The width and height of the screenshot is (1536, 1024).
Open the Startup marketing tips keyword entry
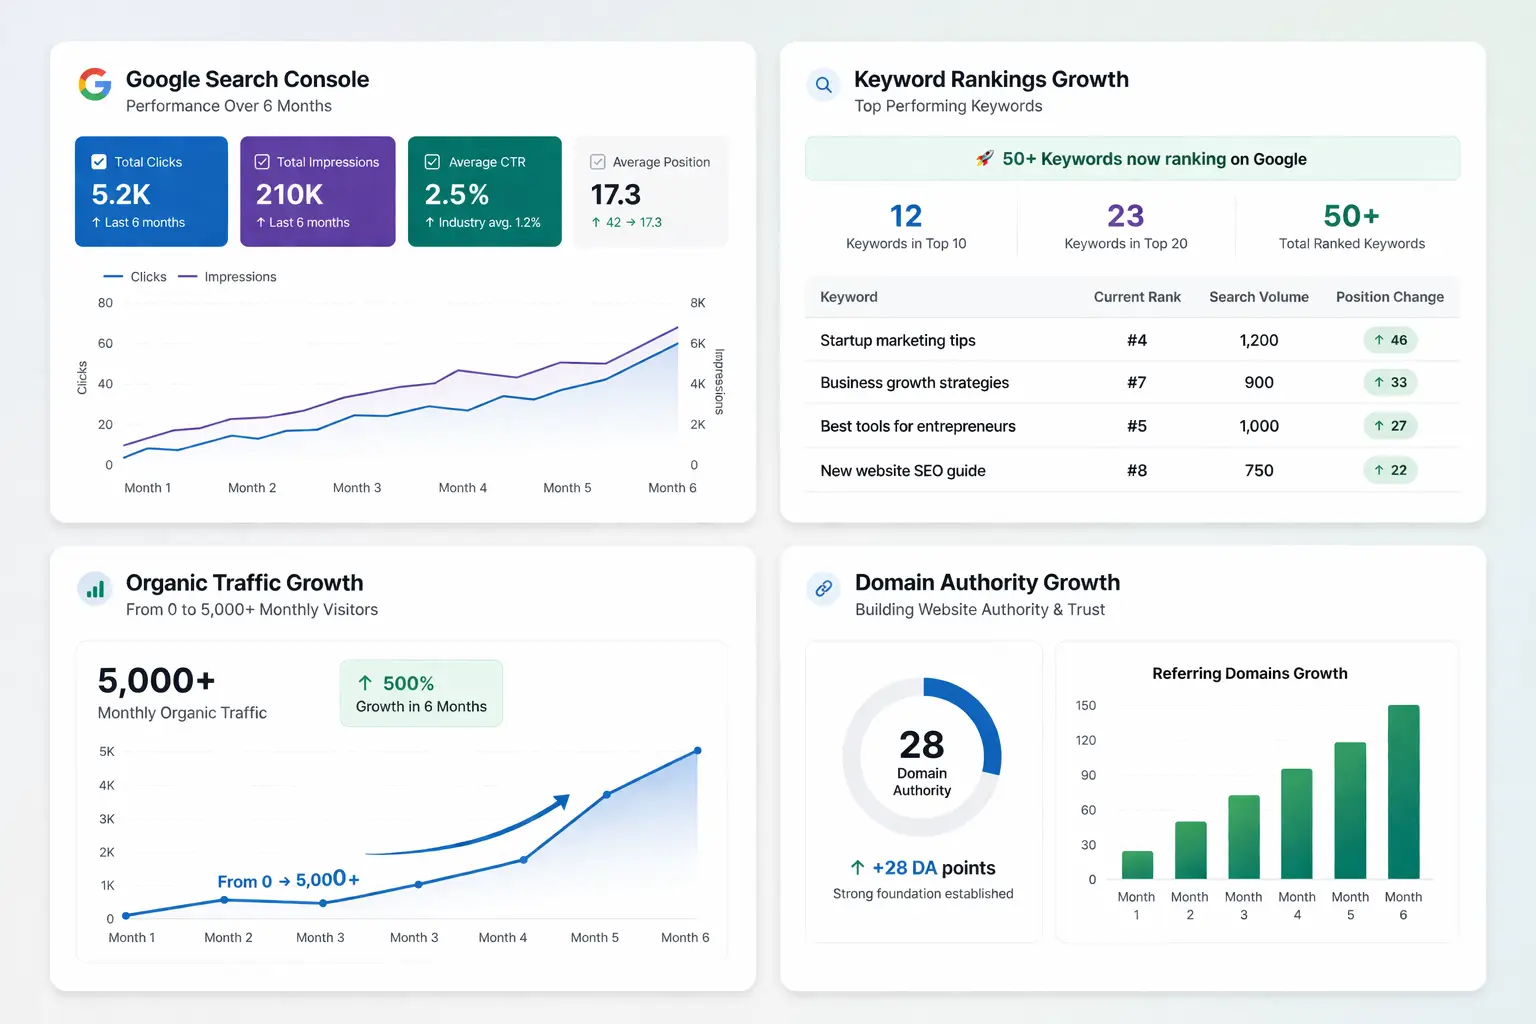tap(897, 340)
